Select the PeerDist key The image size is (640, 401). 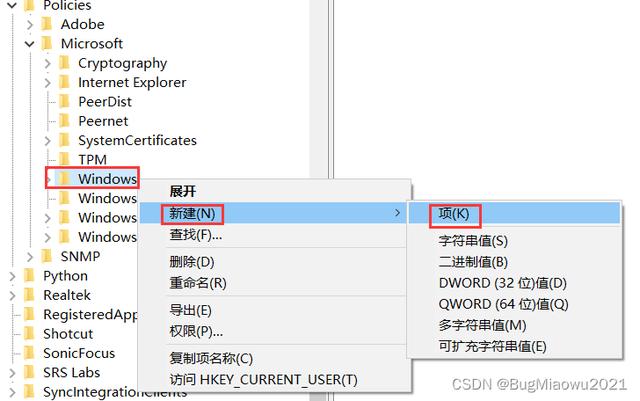coord(105,102)
